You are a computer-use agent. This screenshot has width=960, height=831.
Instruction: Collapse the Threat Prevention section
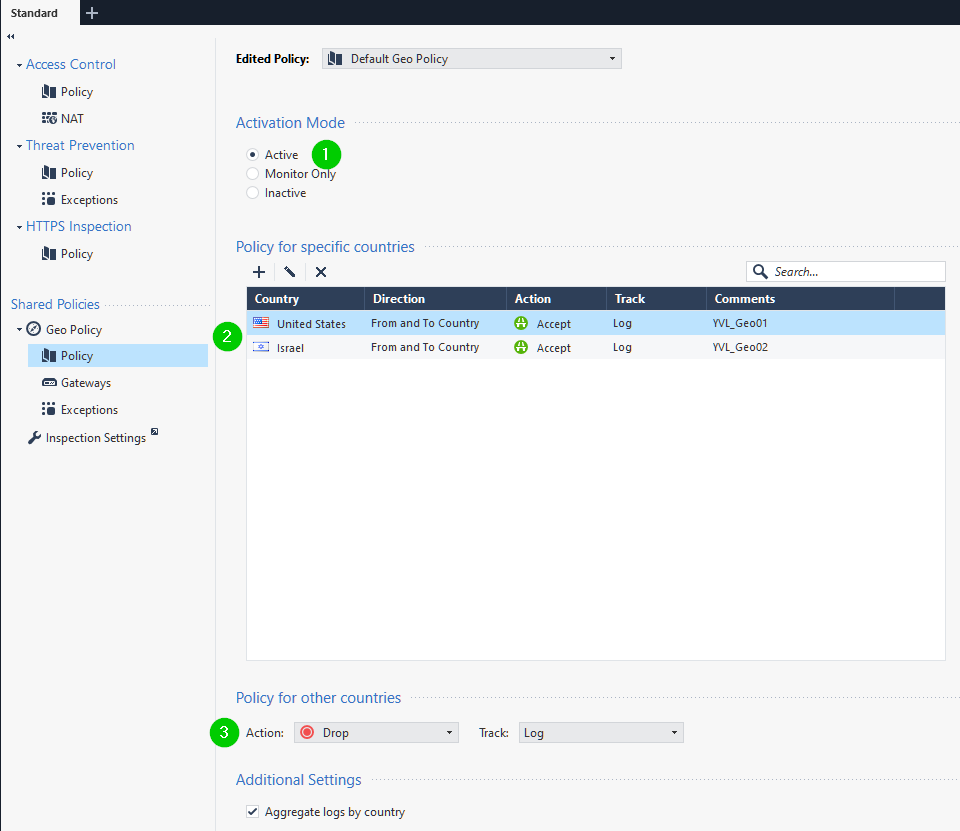(20, 146)
